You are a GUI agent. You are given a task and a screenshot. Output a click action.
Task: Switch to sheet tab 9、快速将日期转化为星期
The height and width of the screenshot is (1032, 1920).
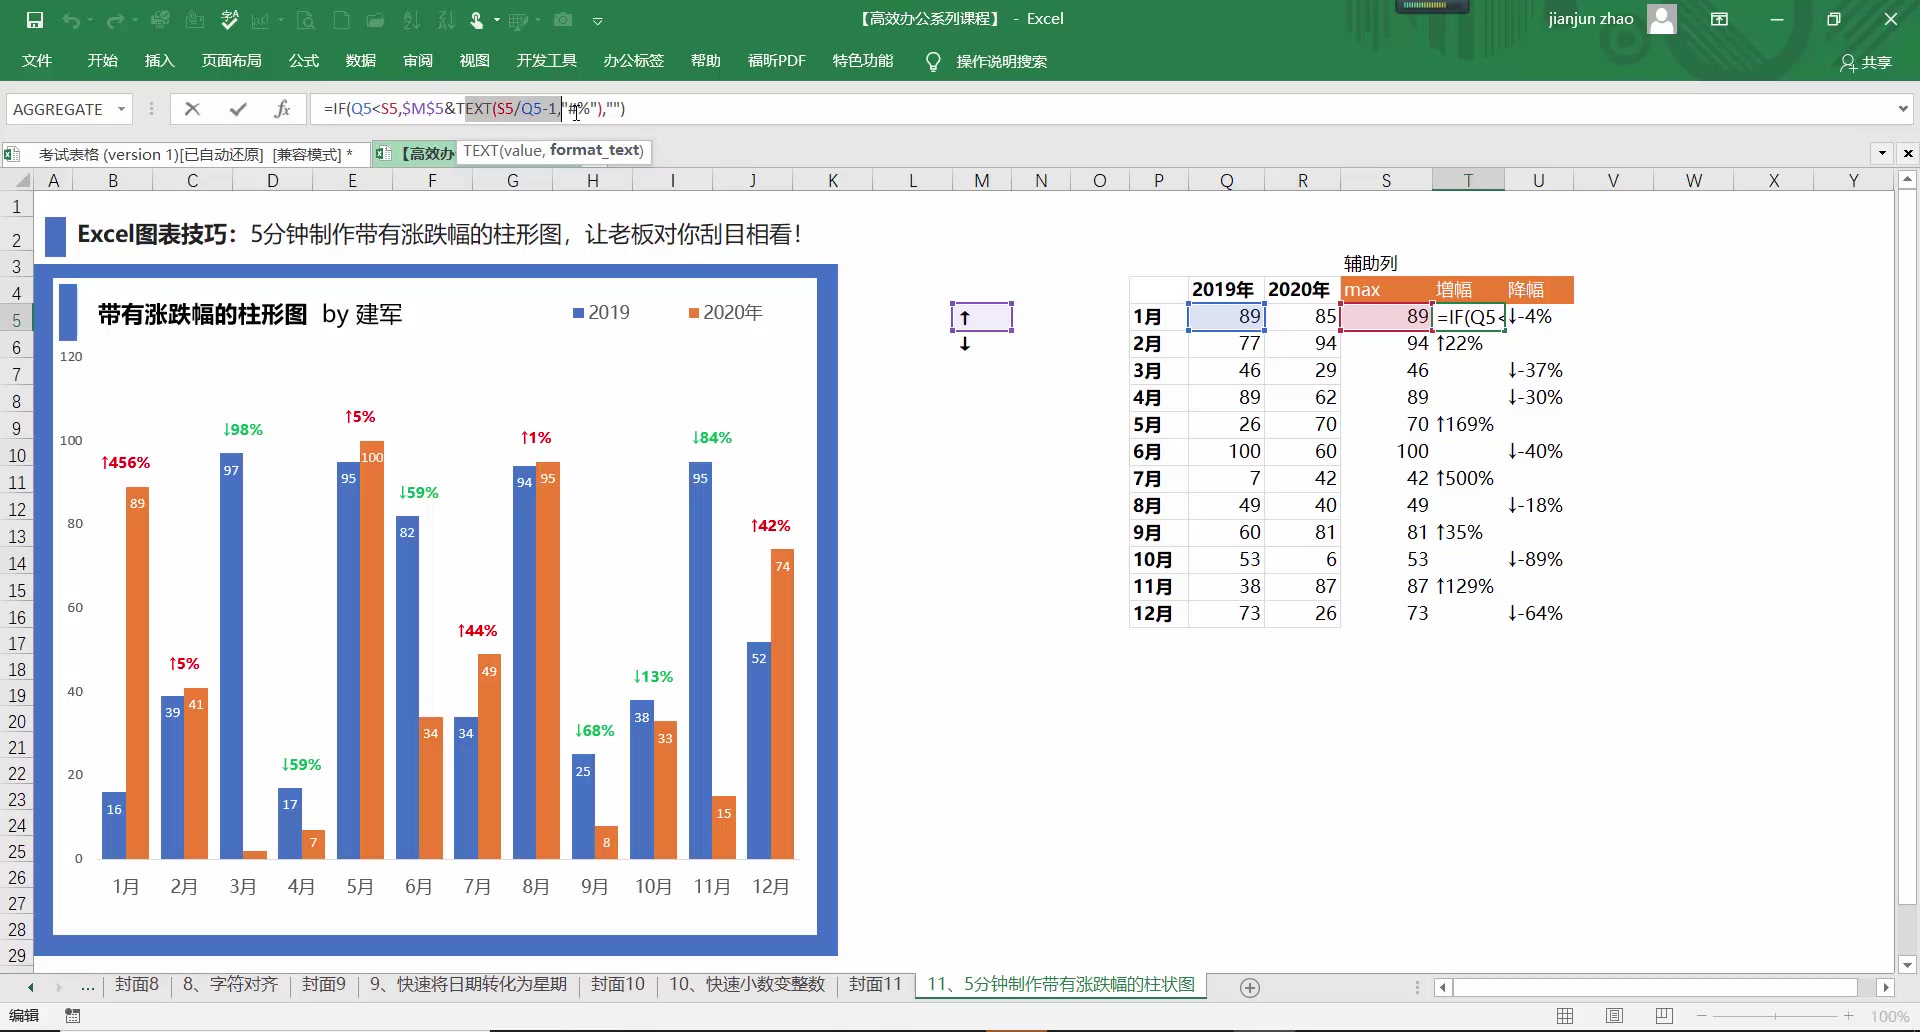tap(468, 985)
